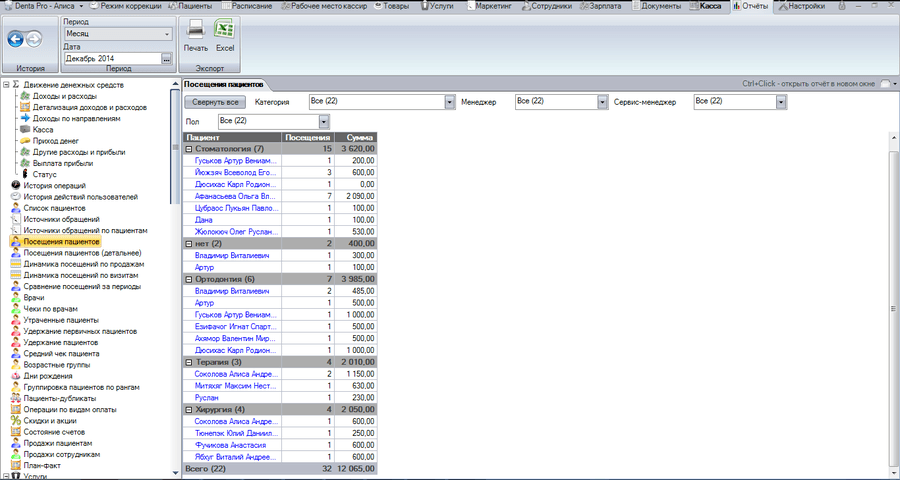Go back using the blue History arrow
The width and height of the screenshot is (900, 480).
coord(16,39)
